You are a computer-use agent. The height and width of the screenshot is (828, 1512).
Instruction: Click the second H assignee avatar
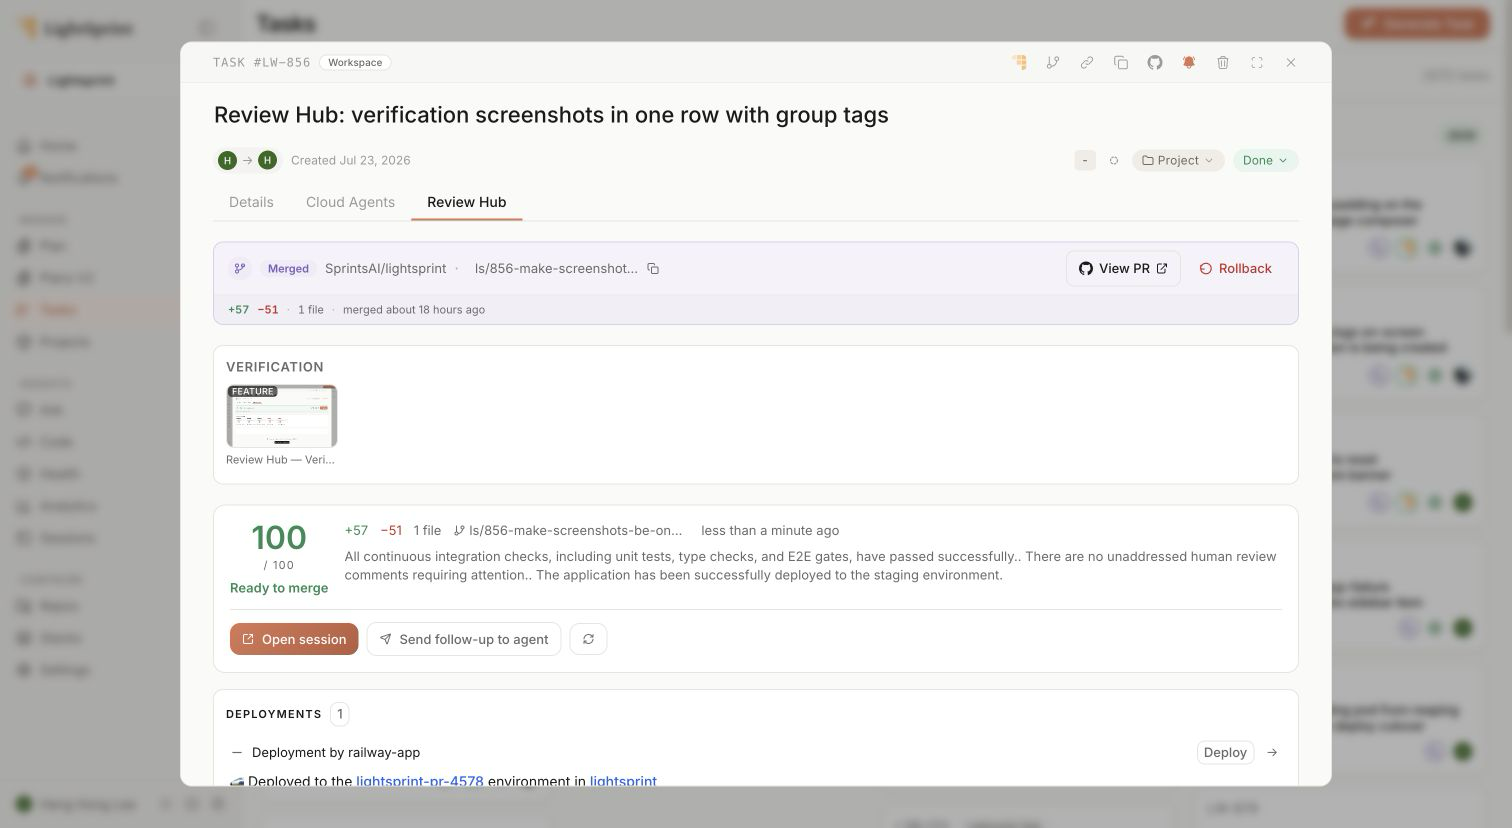click(x=267, y=160)
